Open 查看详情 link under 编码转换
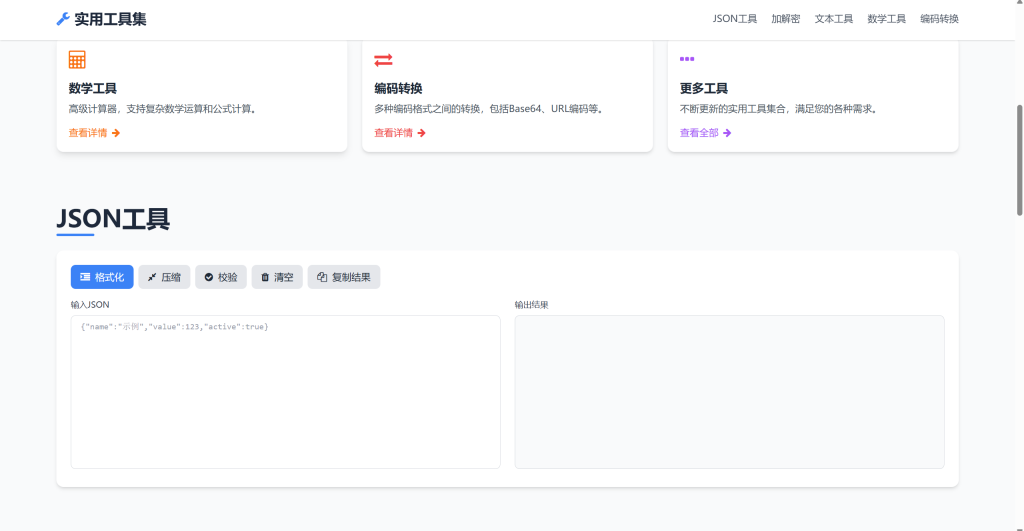Image resolution: width=1024 pixels, height=531 pixels. (400, 133)
